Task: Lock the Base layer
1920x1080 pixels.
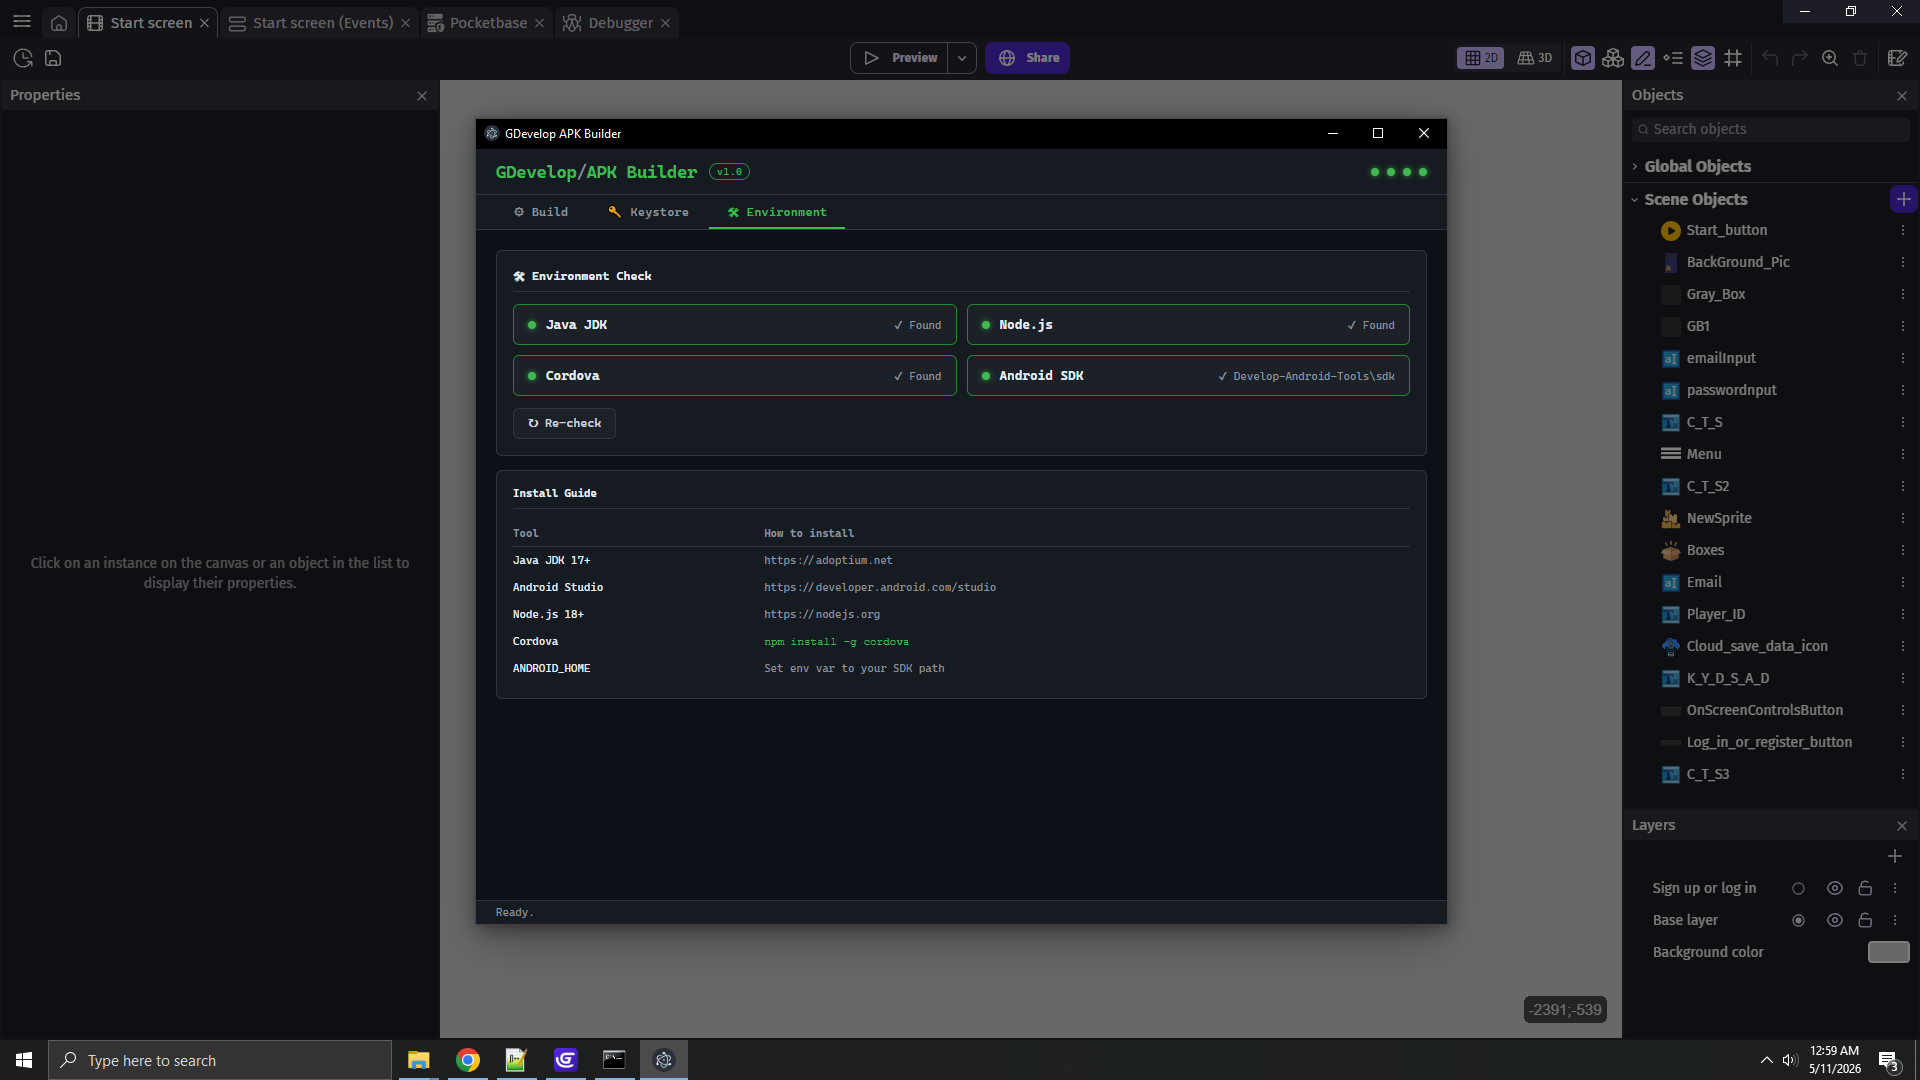Action: [1865, 920]
